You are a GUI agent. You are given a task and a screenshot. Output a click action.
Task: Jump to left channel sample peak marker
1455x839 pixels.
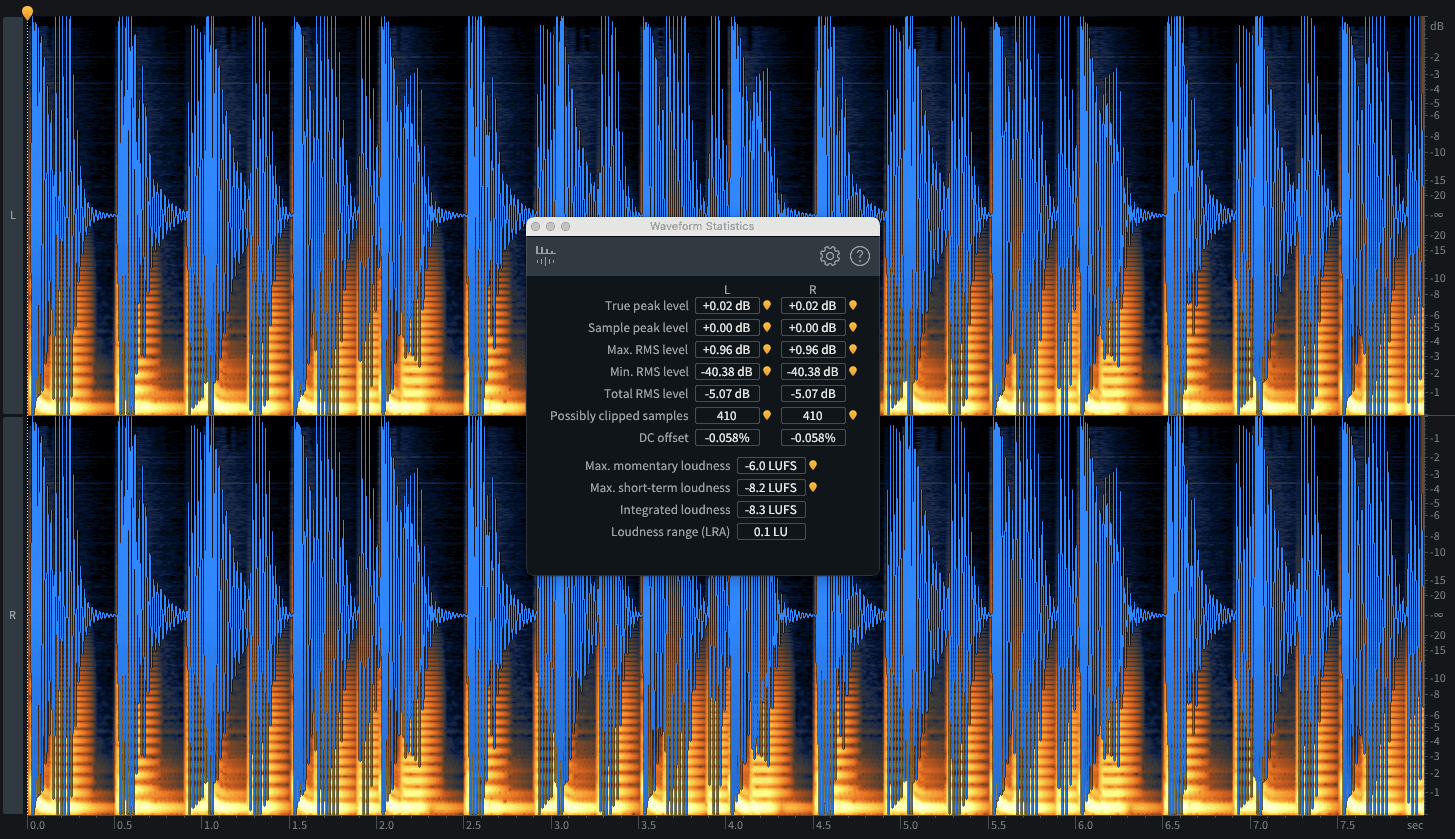[x=768, y=328]
